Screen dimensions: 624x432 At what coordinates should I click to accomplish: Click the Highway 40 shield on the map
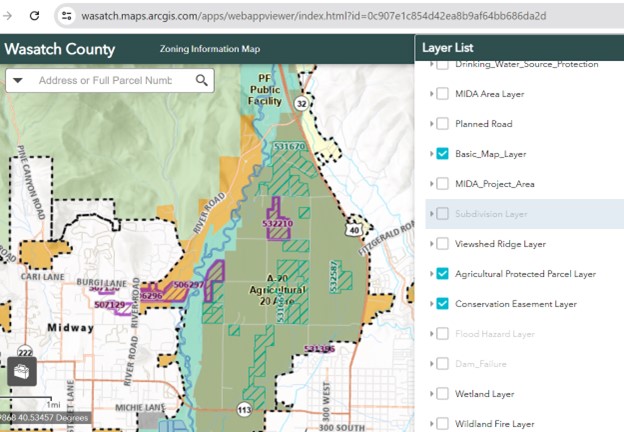[x=355, y=230]
